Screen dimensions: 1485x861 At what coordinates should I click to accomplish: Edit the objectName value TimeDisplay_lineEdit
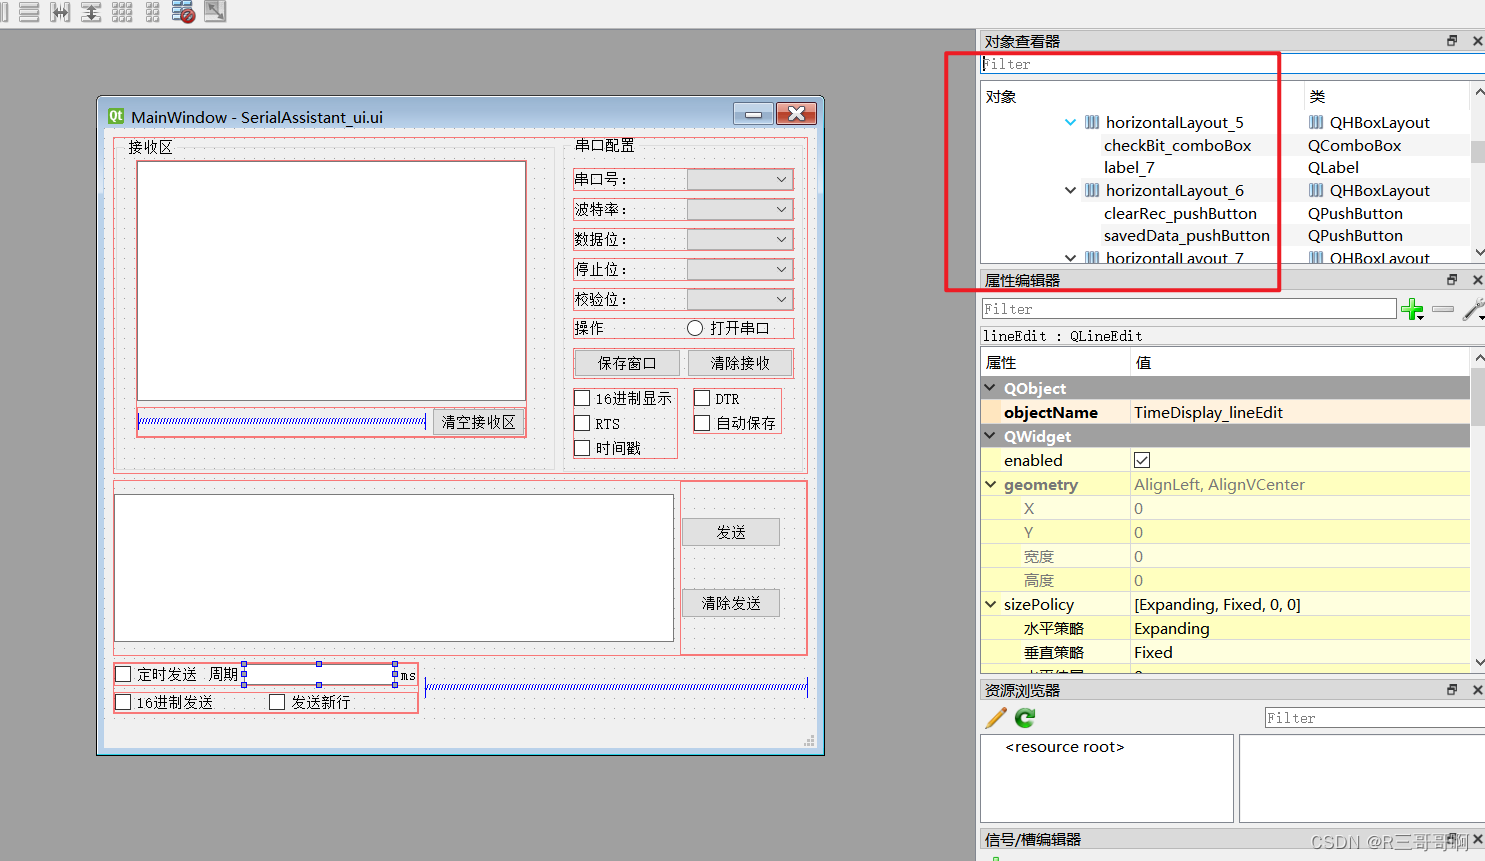click(x=1300, y=412)
